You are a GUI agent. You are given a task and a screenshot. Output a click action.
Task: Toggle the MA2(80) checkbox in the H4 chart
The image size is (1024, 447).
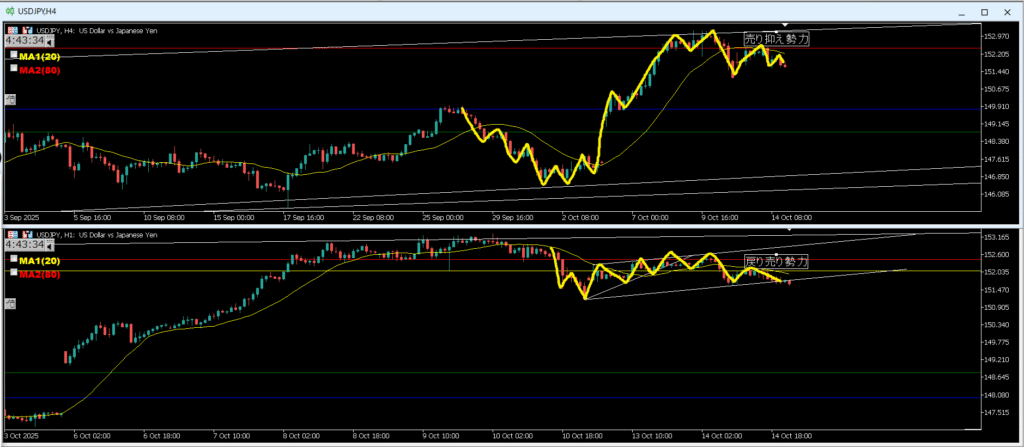[x=12, y=70]
